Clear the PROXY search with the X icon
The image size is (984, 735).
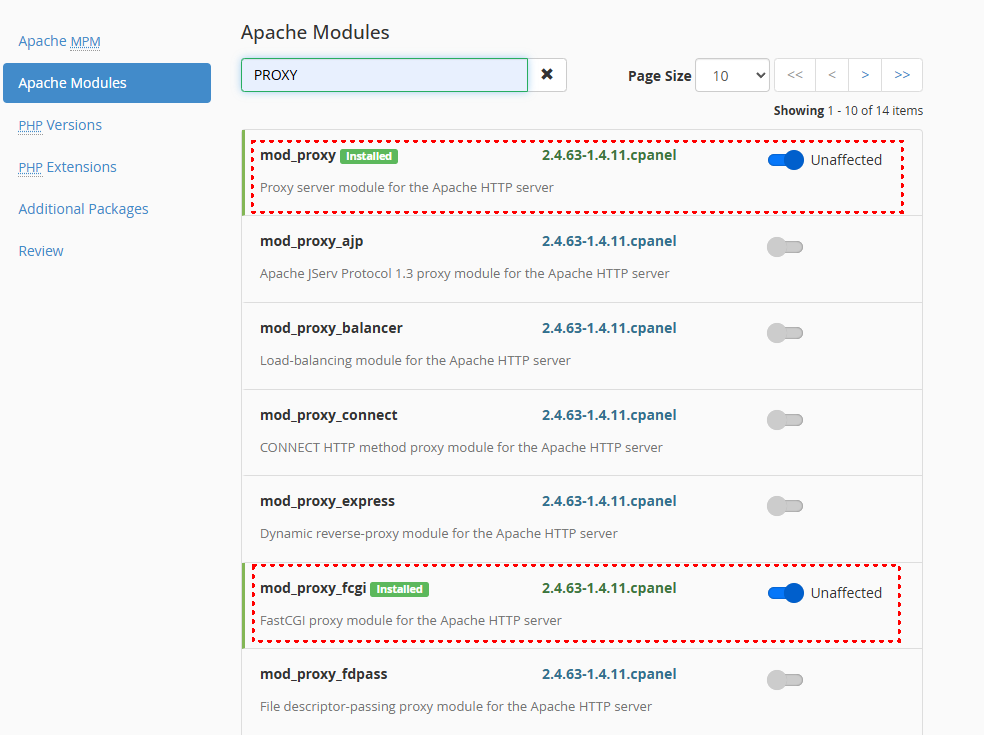point(547,75)
